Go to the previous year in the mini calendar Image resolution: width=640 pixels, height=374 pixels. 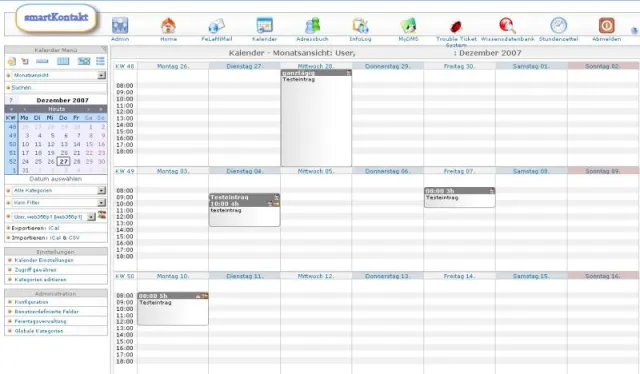pos(11,109)
